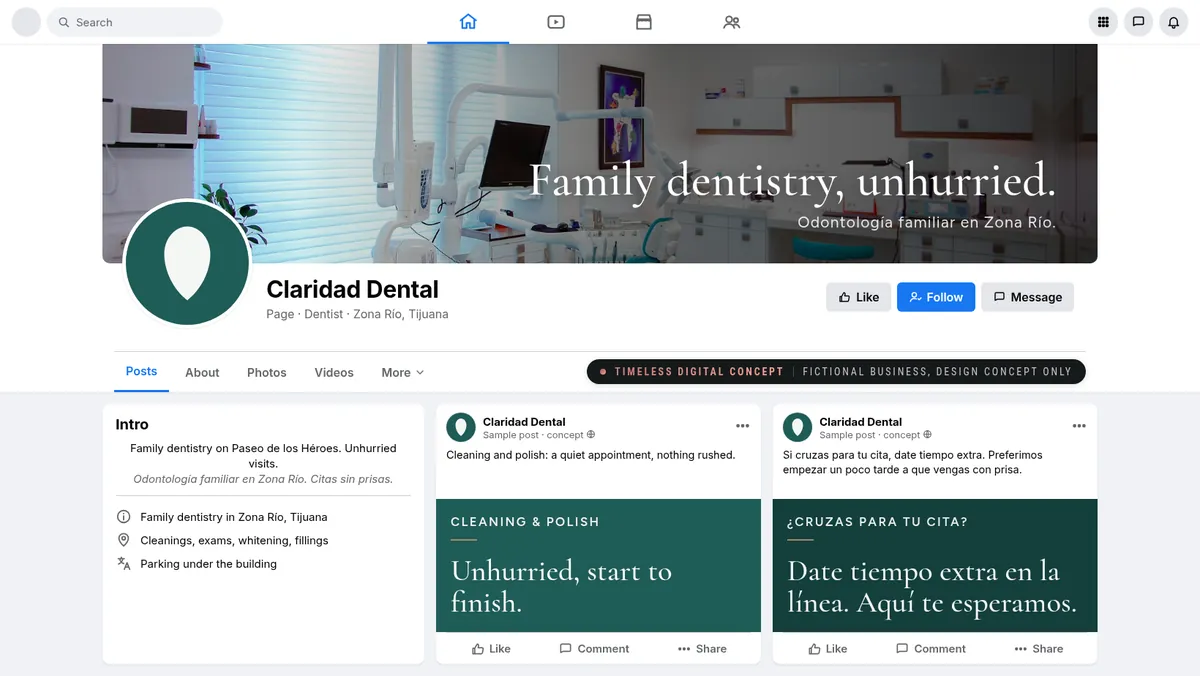Open the Groups people icon
The image size is (1200, 676).
[x=732, y=22]
